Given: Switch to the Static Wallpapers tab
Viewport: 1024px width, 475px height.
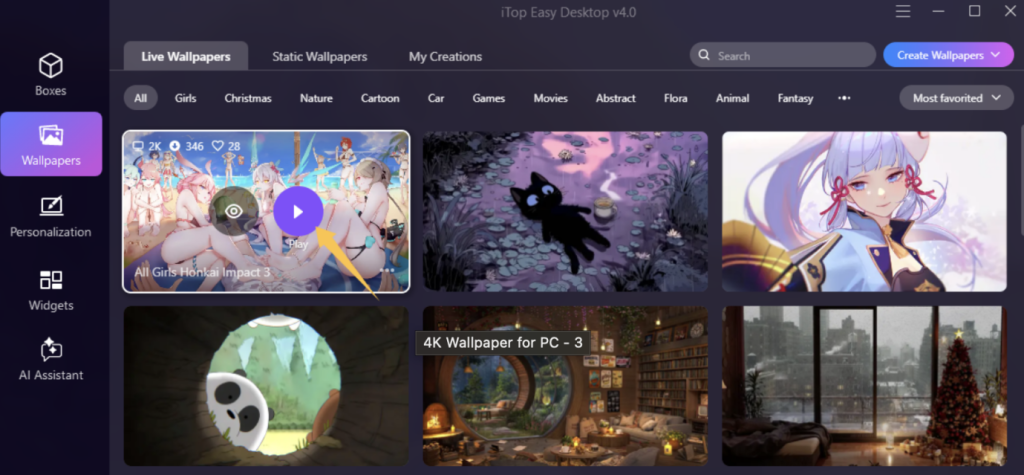Looking at the screenshot, I should 319,56.
